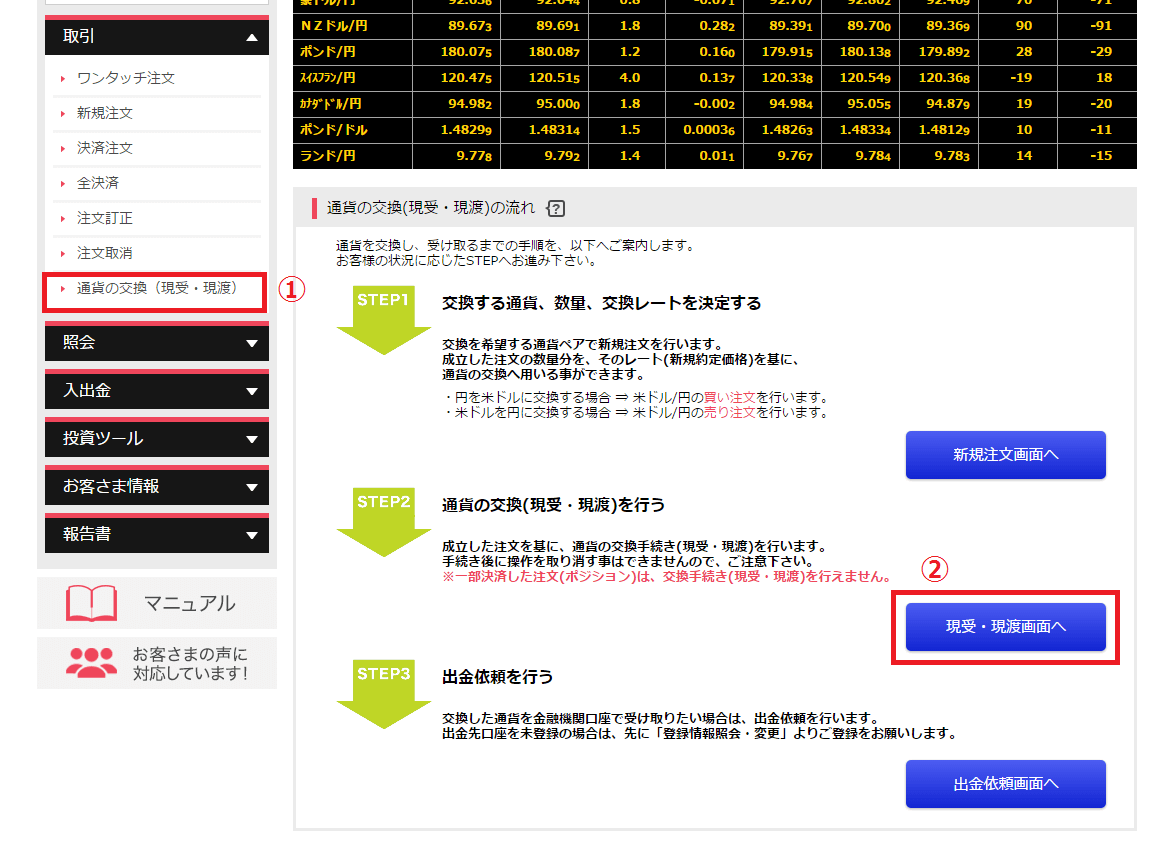Image resolution: width=1155 pixels, height=847 pixels.
Task: Expand the 入出金 menu section
Action: [156, 391]
